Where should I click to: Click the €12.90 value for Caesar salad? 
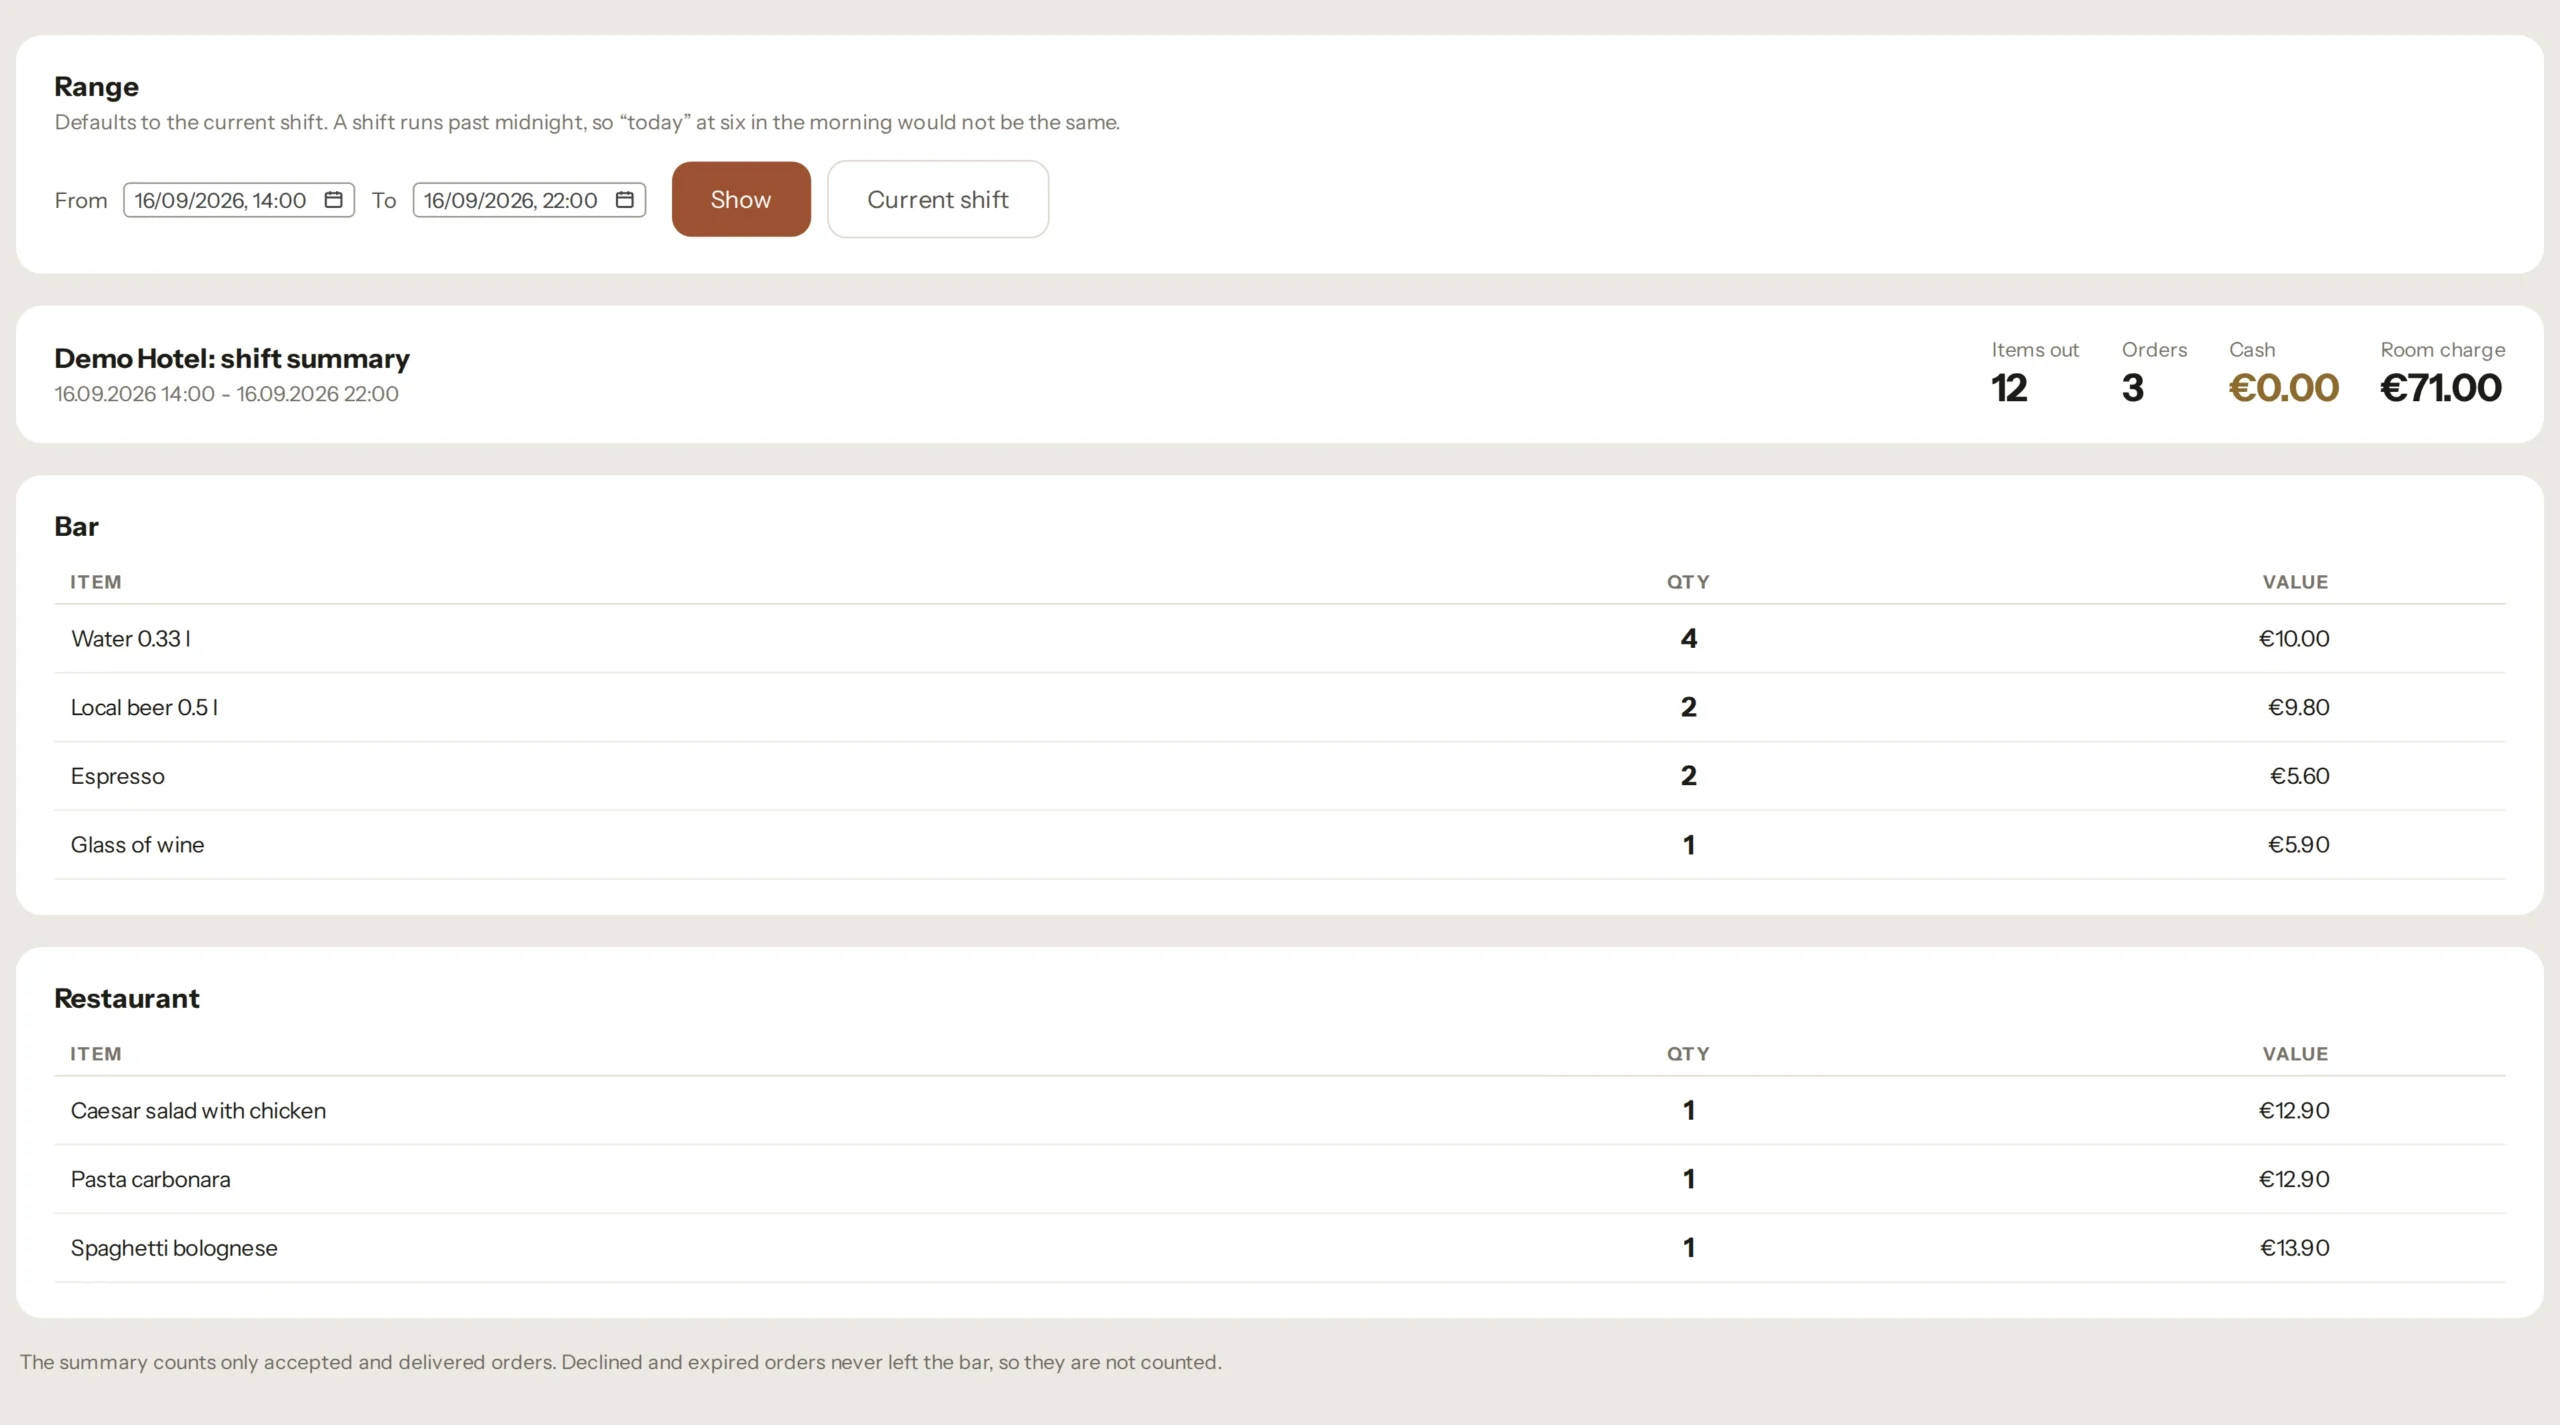click(x=2294, y=1111)
